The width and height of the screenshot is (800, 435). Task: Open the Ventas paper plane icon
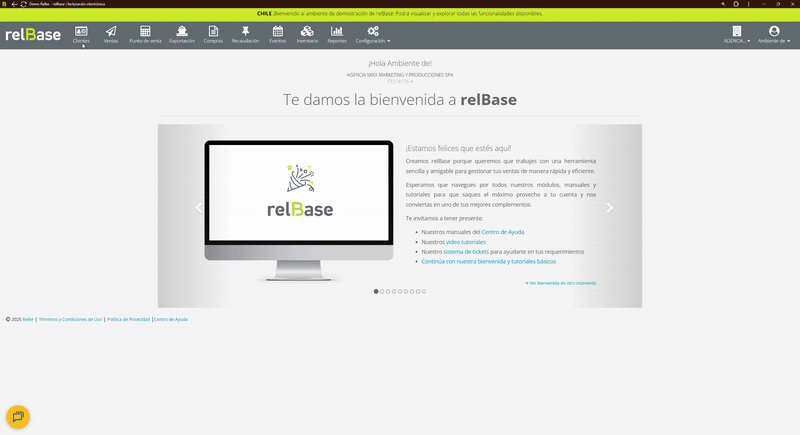tap(111, 32)
